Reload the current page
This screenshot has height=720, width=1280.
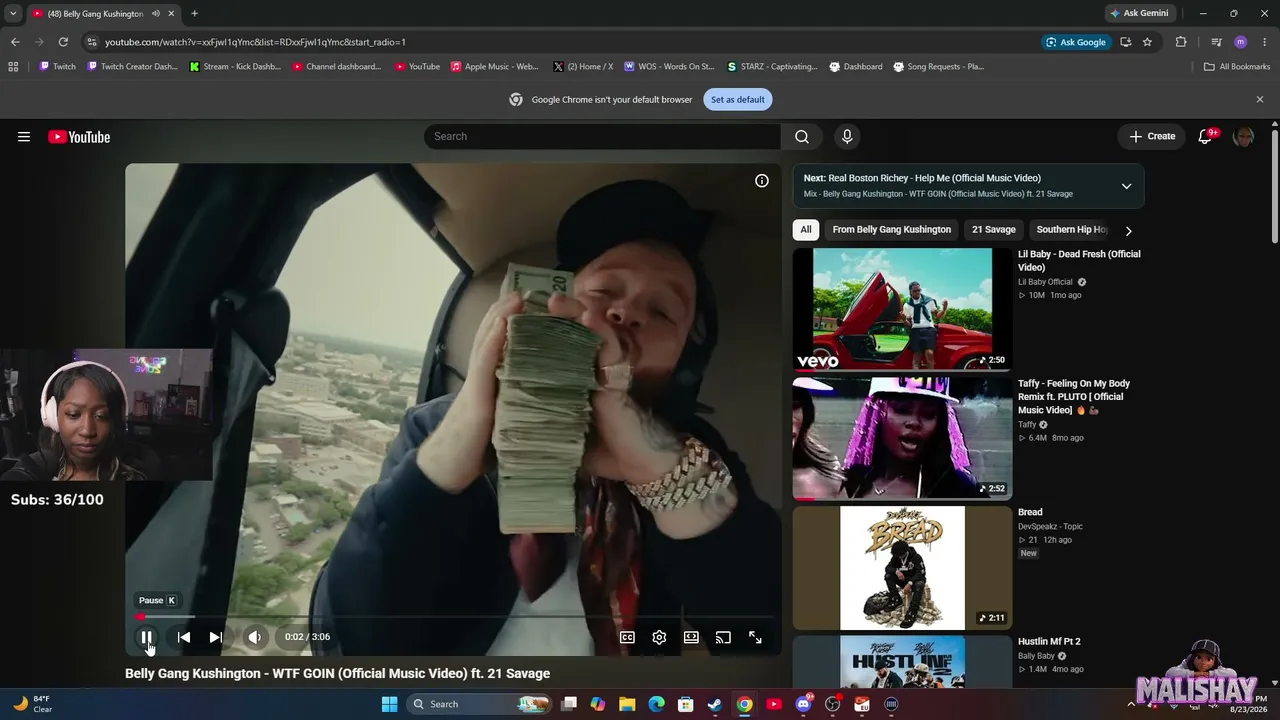[63, 42]
